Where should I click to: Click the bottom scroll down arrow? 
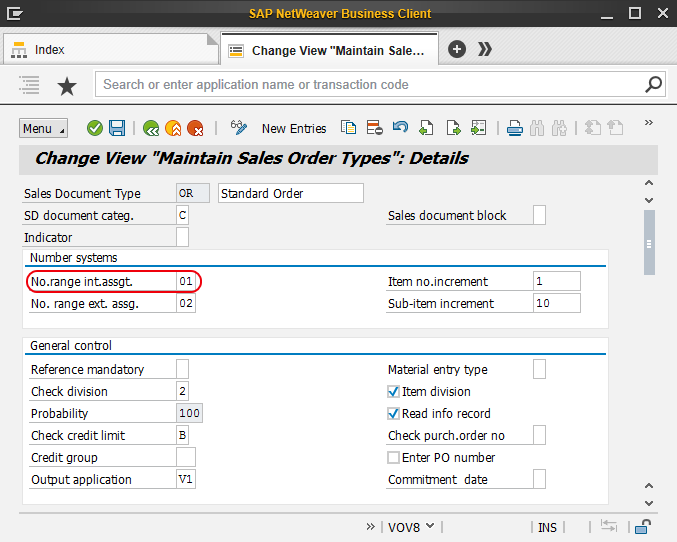coord(649,503)
